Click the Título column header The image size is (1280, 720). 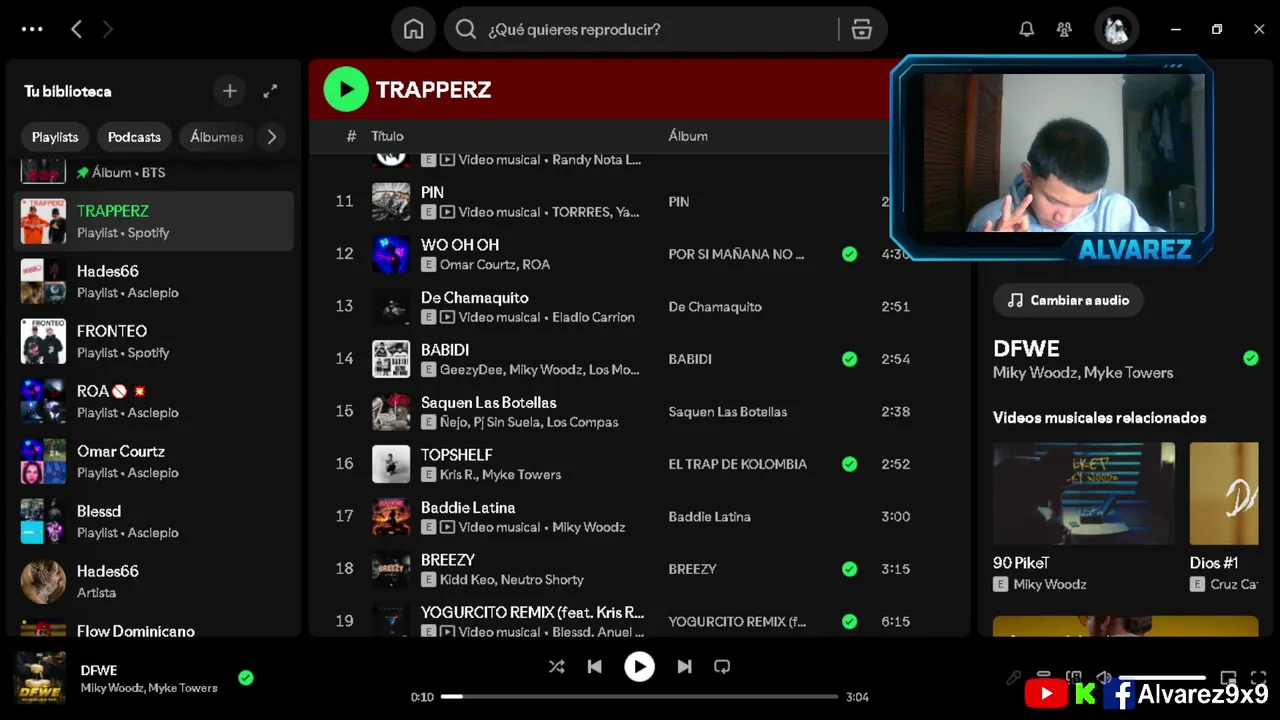click(387, 136)
